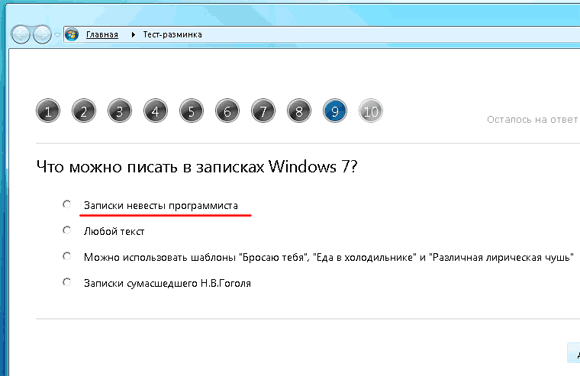Screen dimensions: 580x376
Task: Pick radio option about шаблоны Бросаю тебя
Action: coord(67,256)
